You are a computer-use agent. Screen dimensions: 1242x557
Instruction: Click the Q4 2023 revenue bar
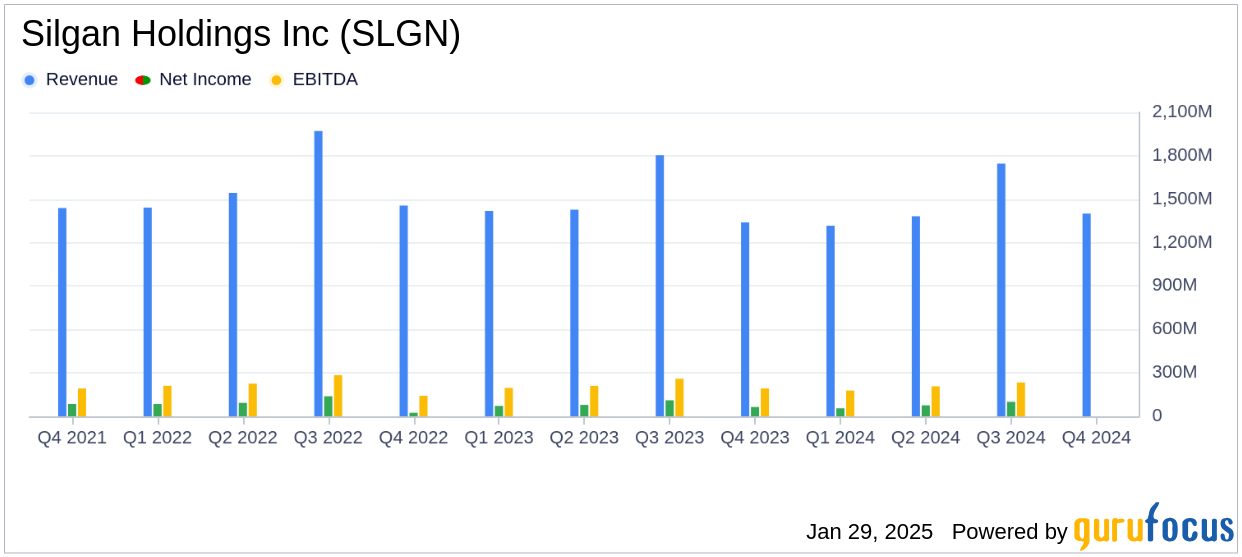(x=745, y=320)
